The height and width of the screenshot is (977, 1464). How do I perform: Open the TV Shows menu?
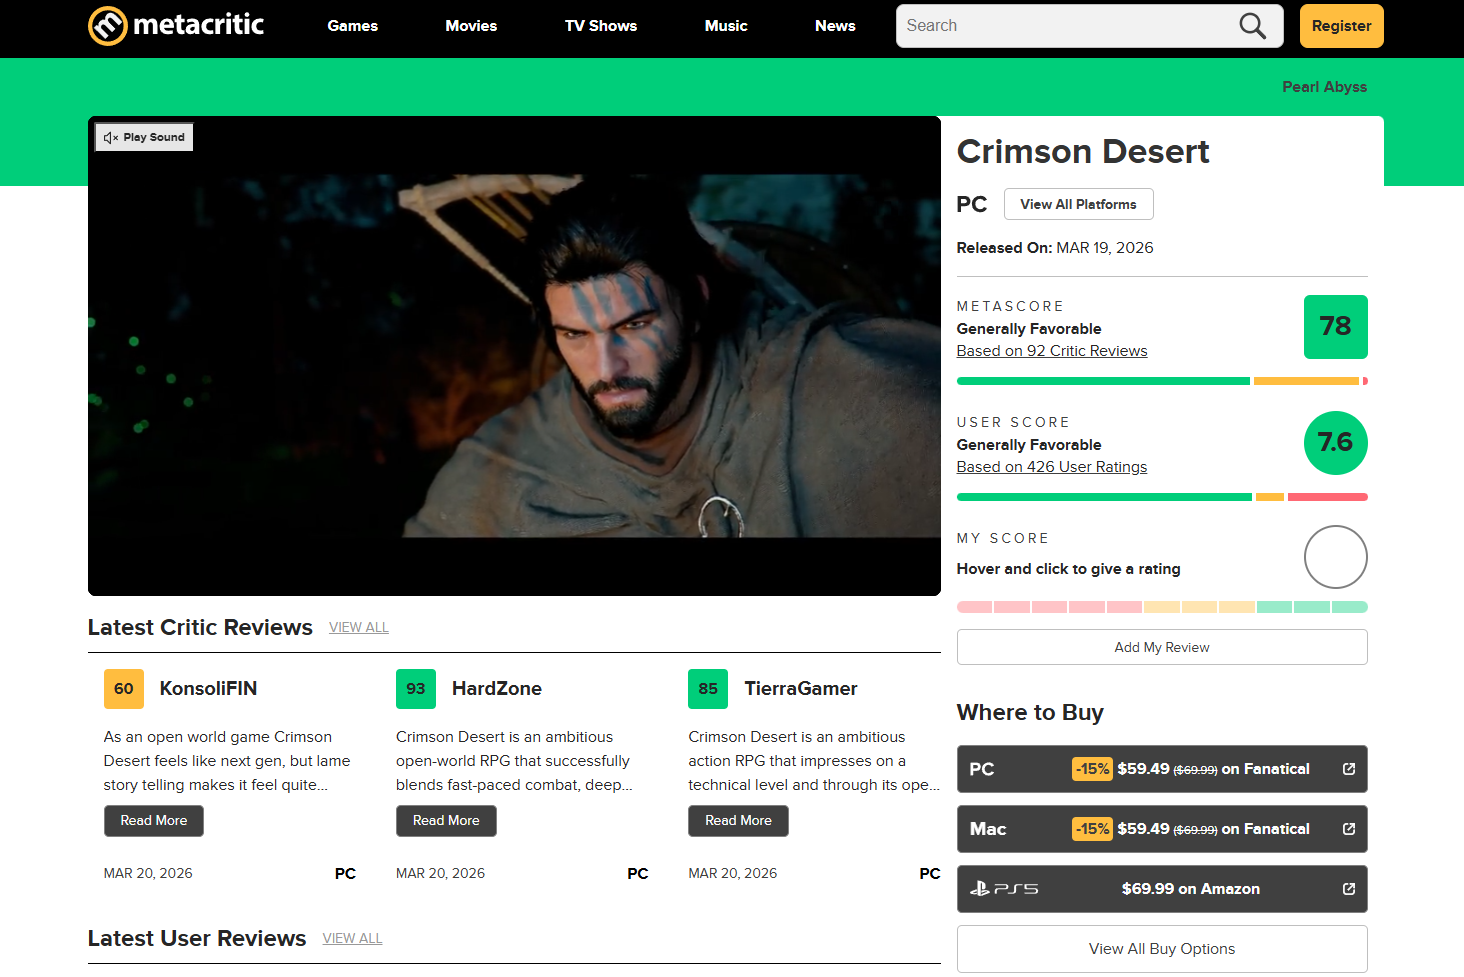pos(600,26)
